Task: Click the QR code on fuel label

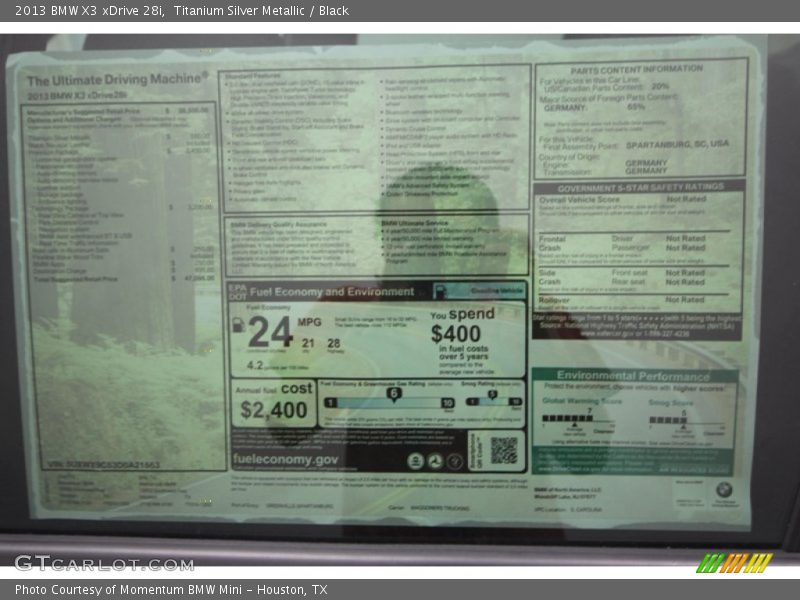Action: [504, 450]
